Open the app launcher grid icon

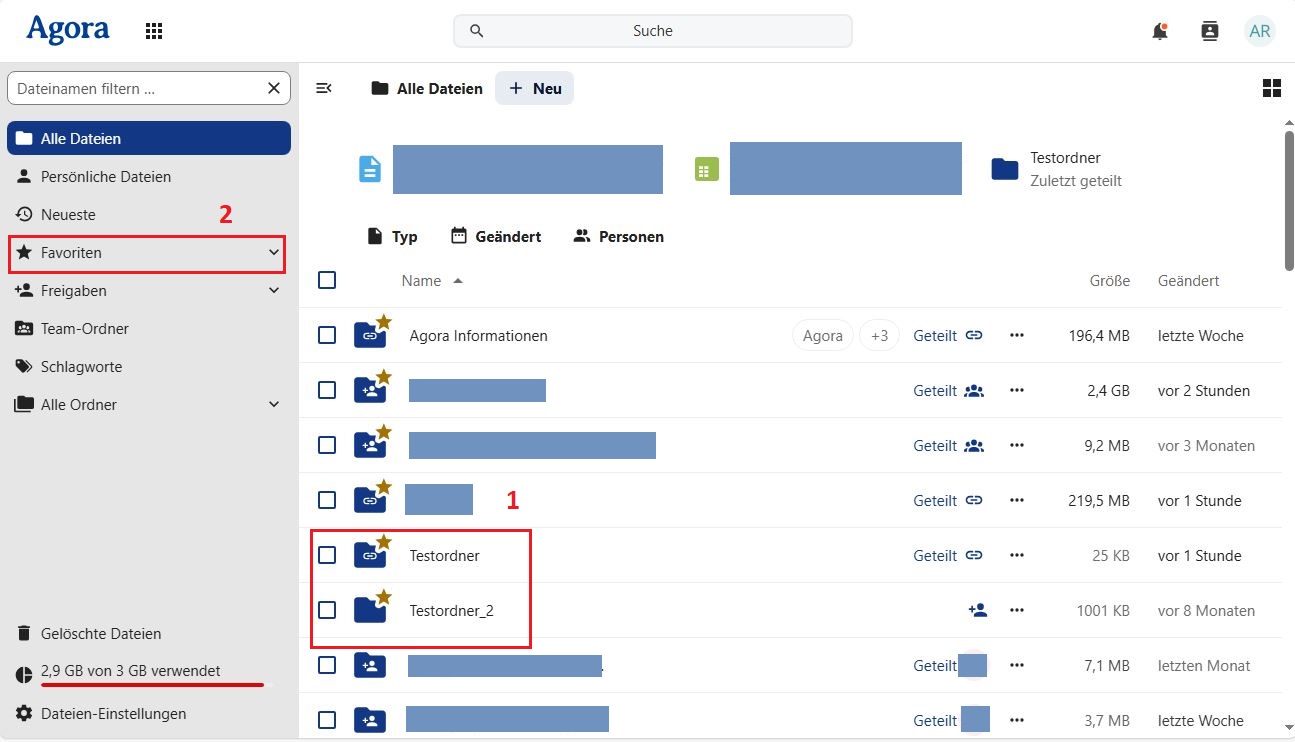pyautogui.click(x=154, y=31)
